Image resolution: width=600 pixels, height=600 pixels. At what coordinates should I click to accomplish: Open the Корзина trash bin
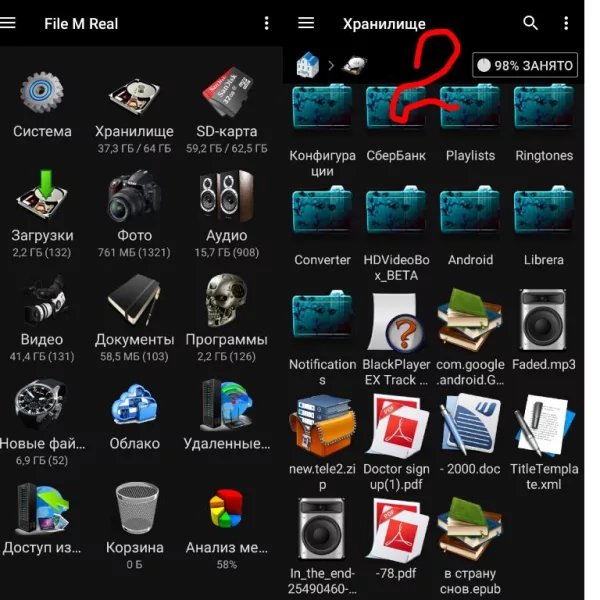(x=137, y=508)
